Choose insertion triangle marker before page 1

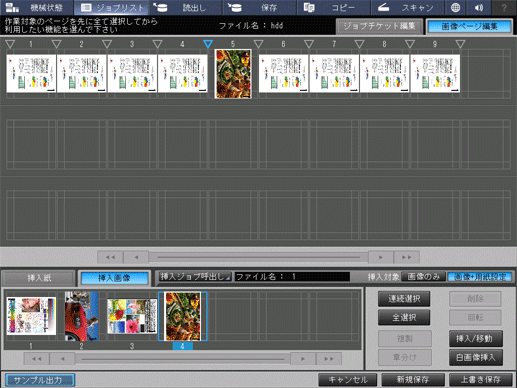[x=10, y=44]
